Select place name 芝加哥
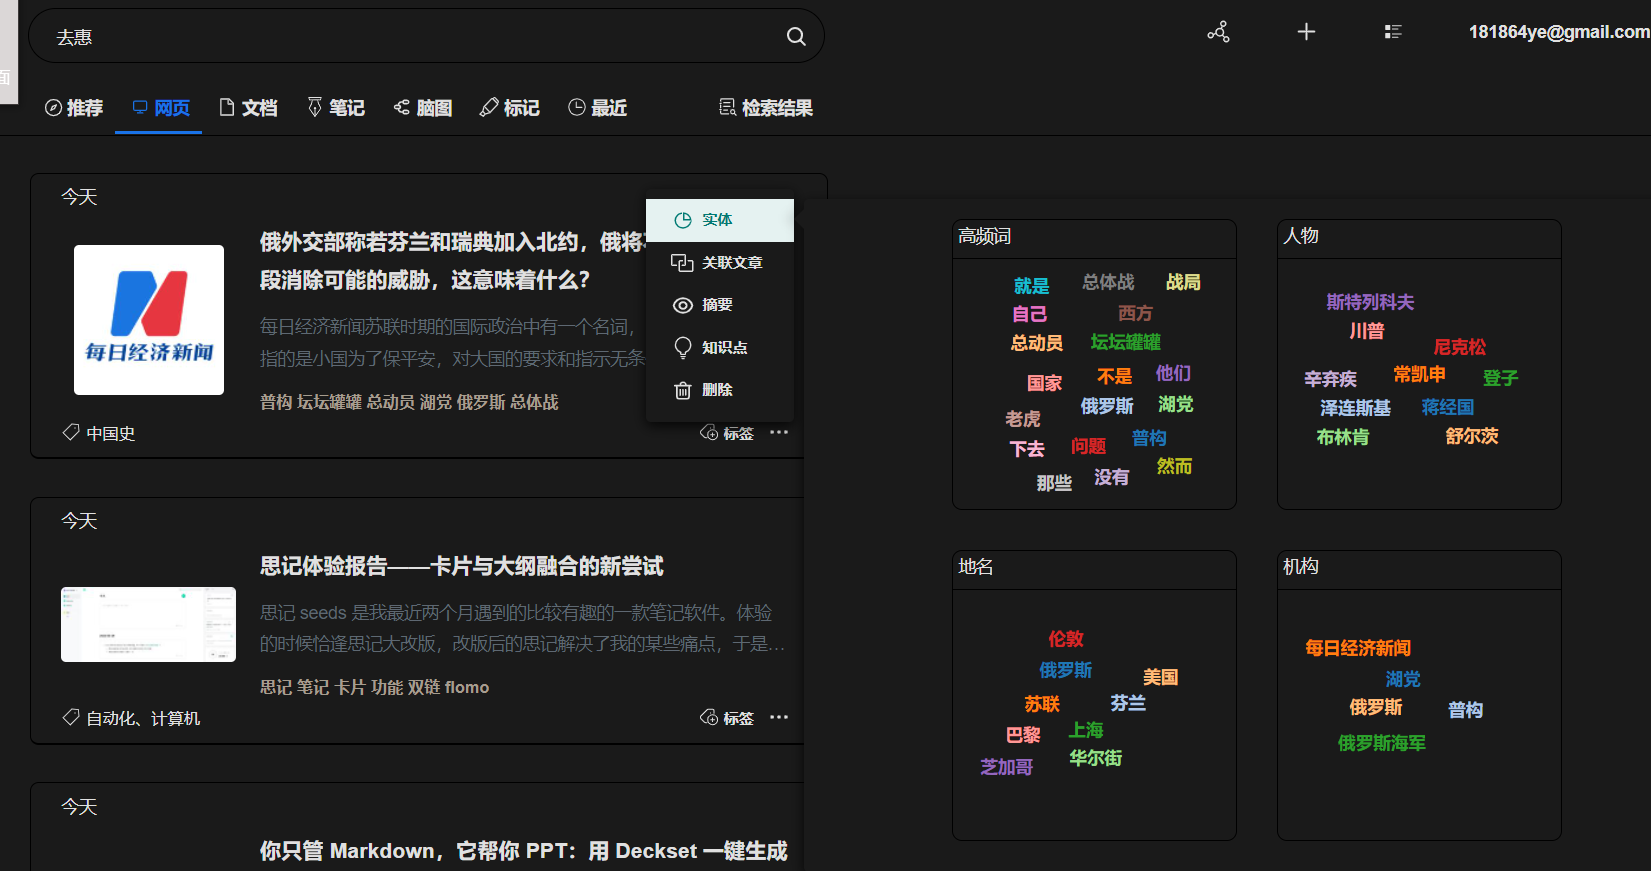Screen dimensions: 1651x871 (1006, 767)
